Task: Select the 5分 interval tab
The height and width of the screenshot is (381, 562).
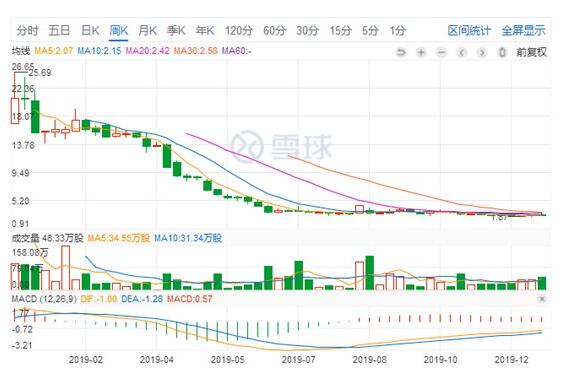Action: (x=370, y=31)
